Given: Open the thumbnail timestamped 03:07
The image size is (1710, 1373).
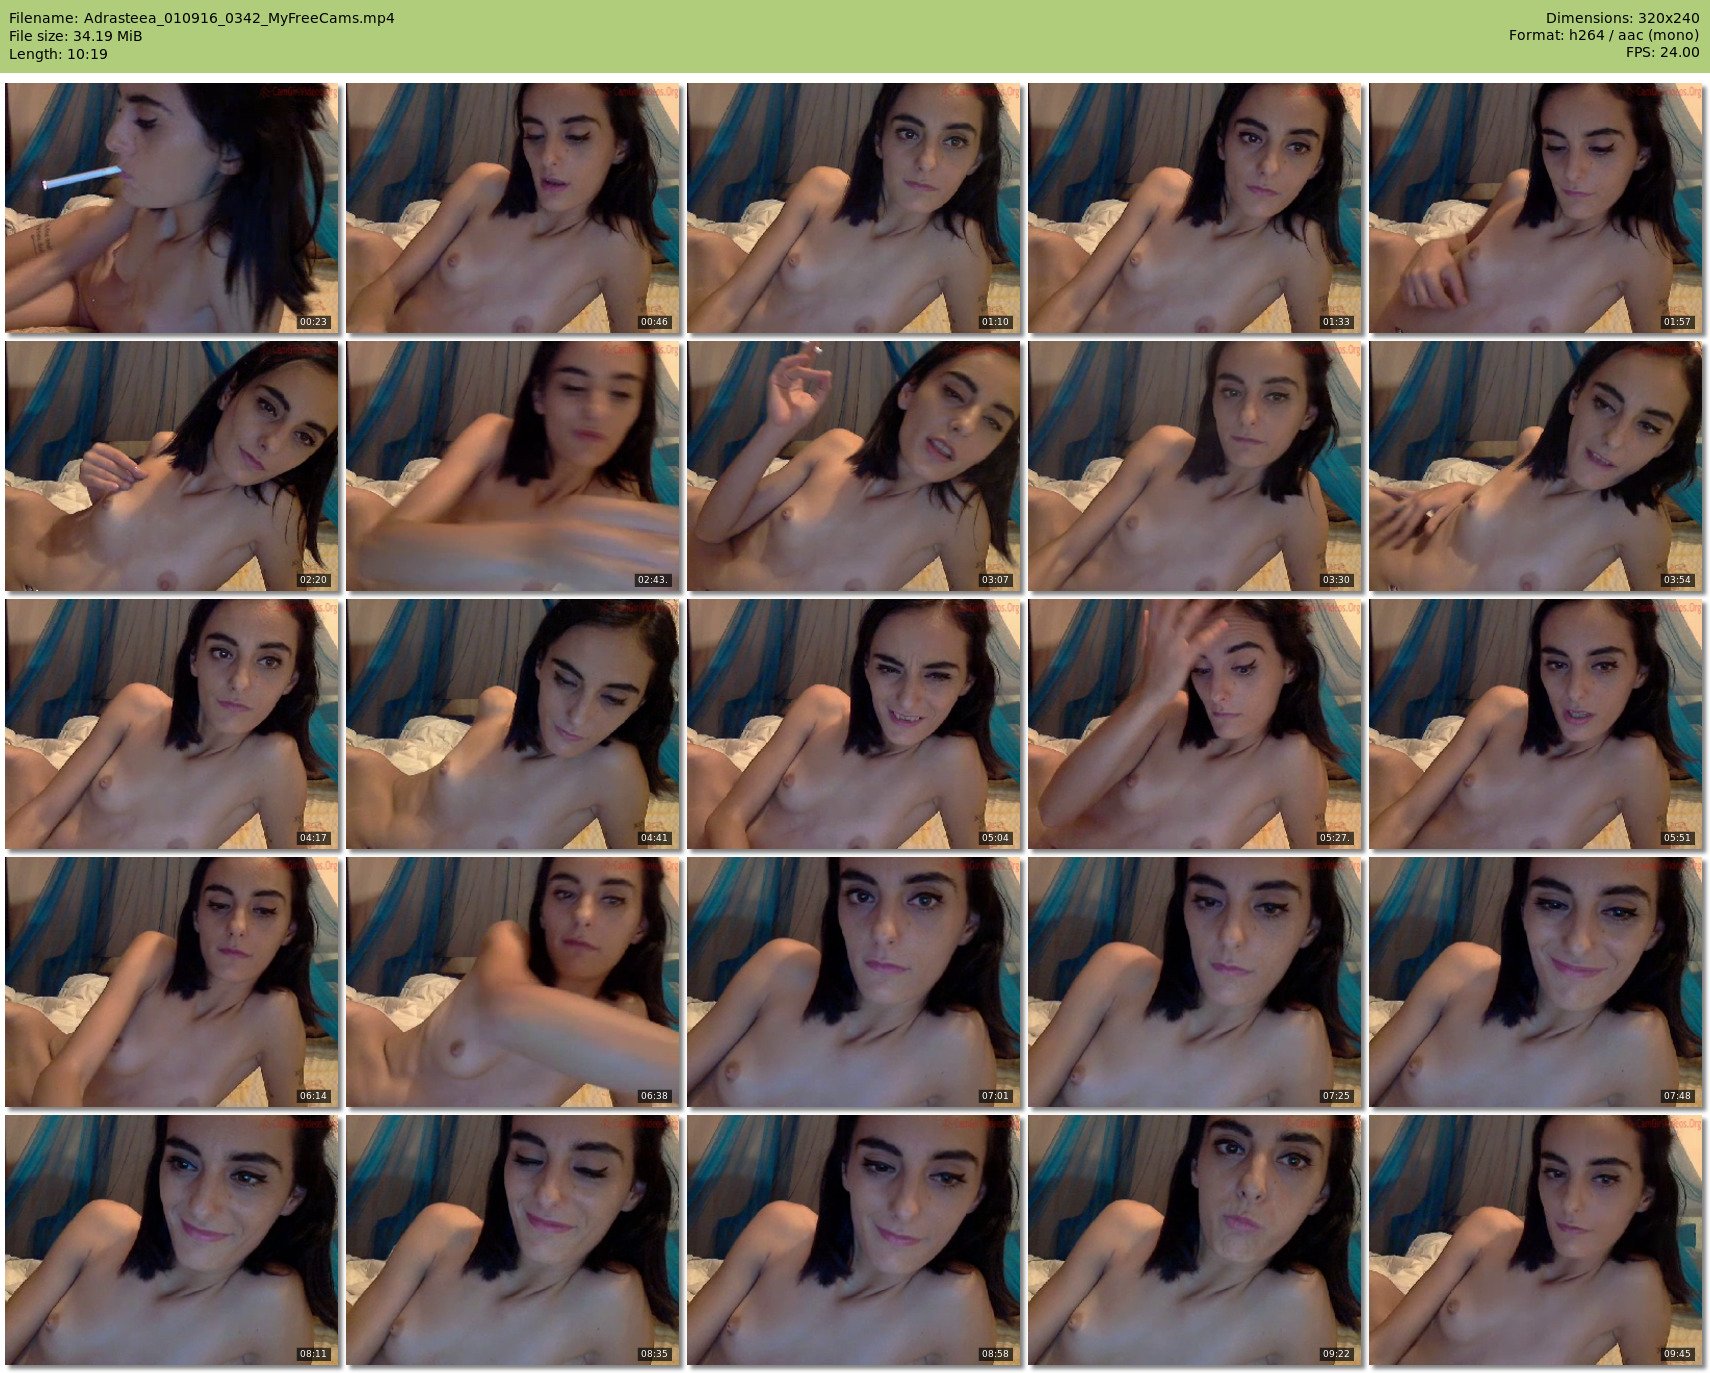Looking at the screenshot, I should [853, 465].
